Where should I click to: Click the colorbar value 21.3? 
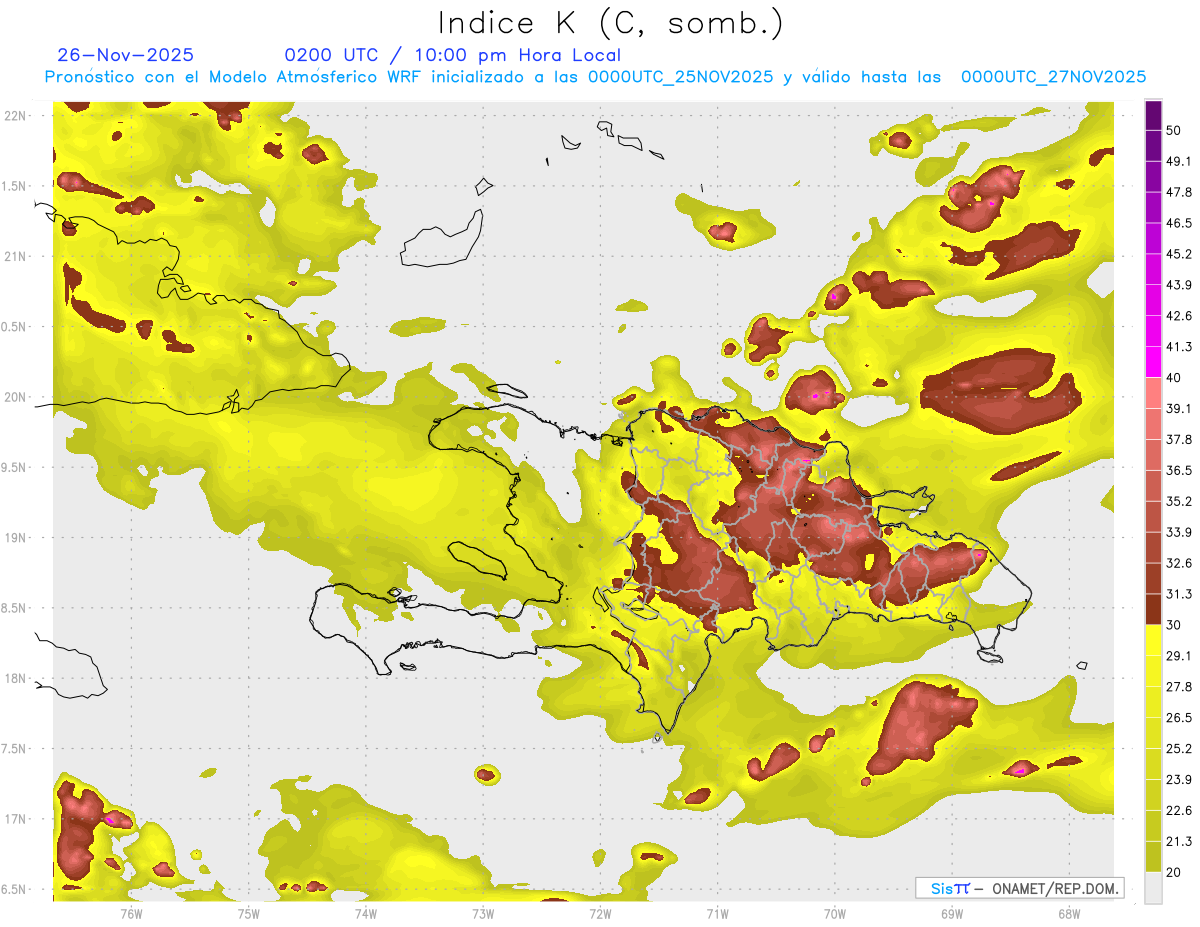point(1179,841)
